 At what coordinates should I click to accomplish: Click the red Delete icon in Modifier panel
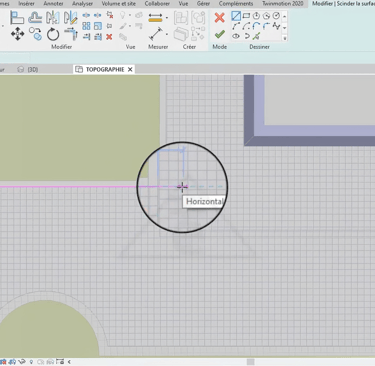coord(109,37)
